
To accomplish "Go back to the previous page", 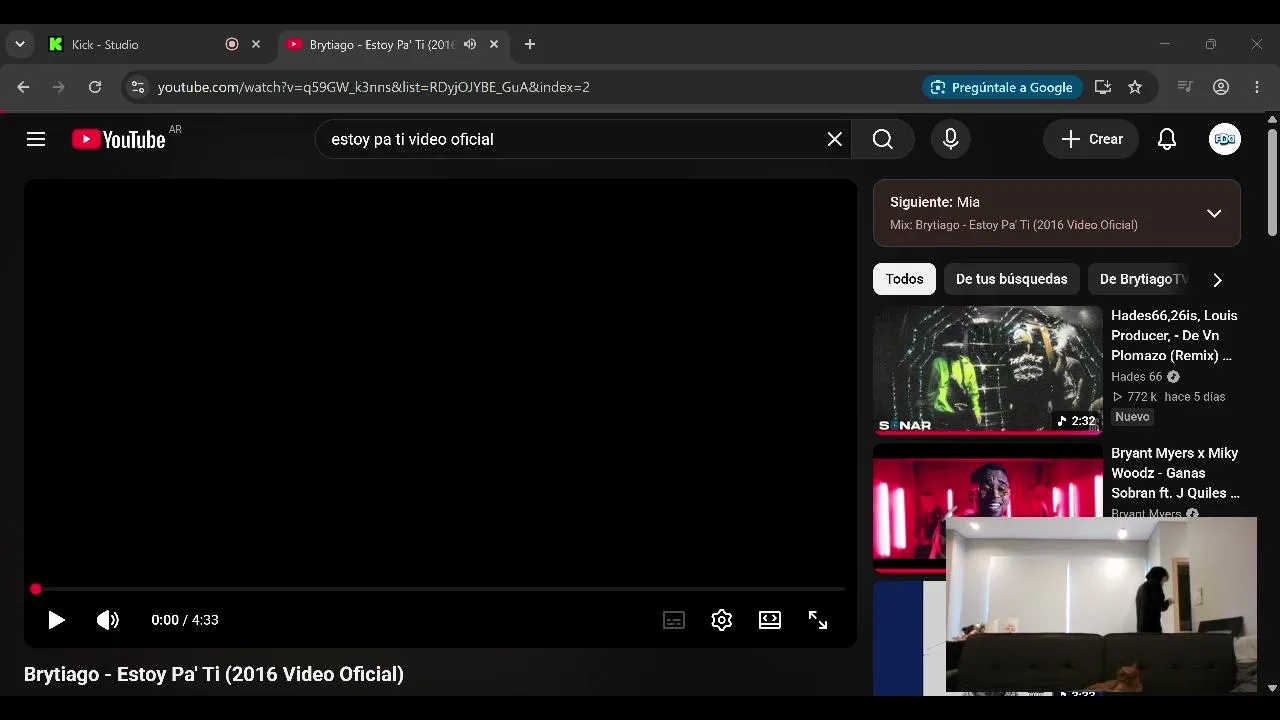I will pos(23,87).
